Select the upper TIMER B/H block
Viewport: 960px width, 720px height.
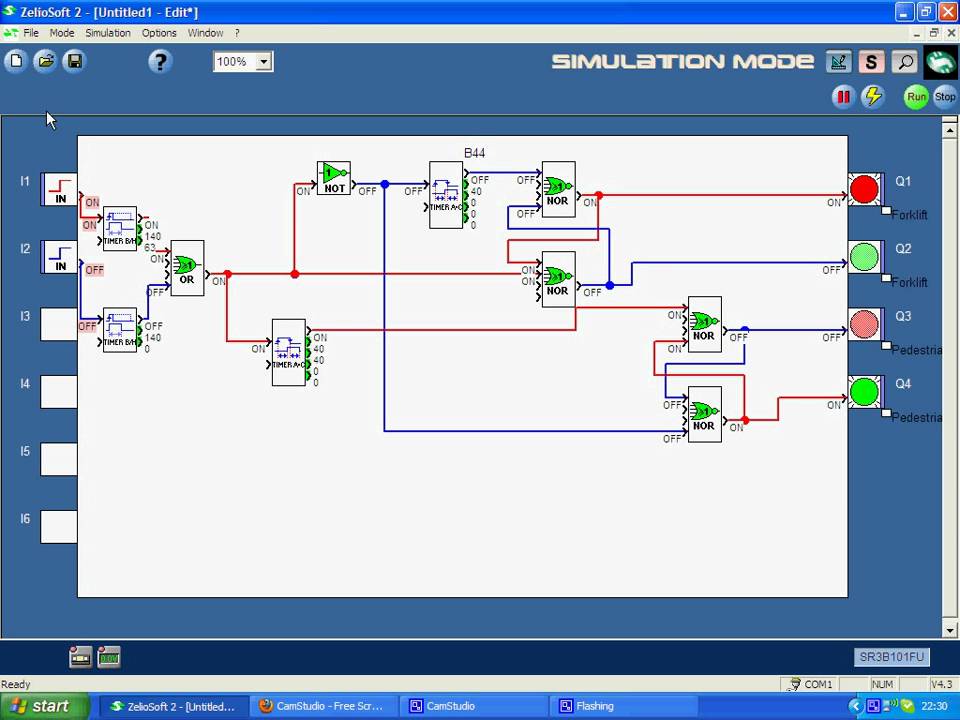coord(120,228)
